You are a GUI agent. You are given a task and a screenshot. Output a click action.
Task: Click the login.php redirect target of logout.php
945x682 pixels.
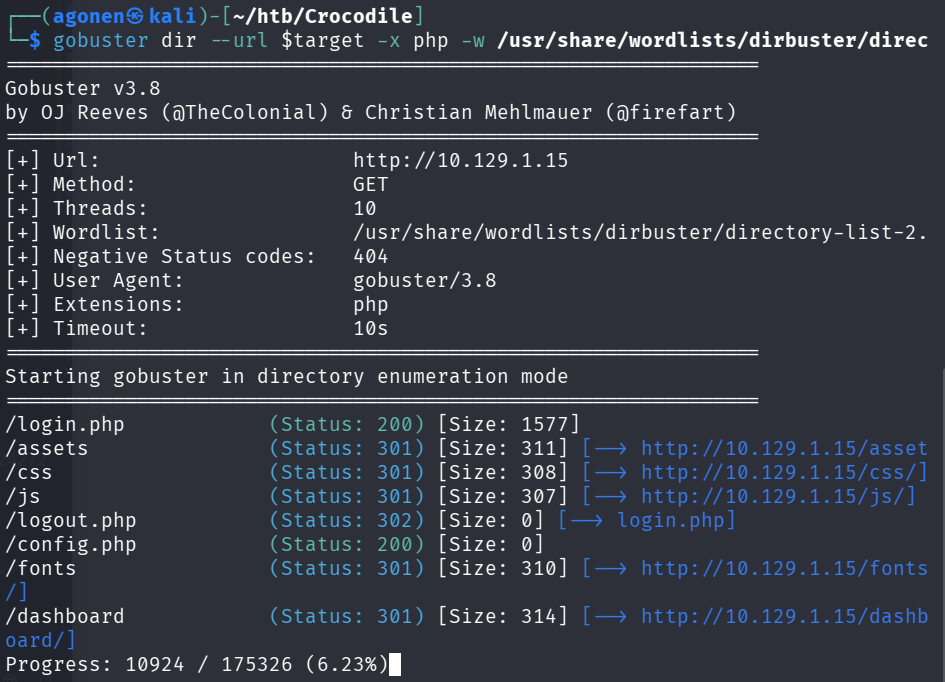click(x=676, y=520)
